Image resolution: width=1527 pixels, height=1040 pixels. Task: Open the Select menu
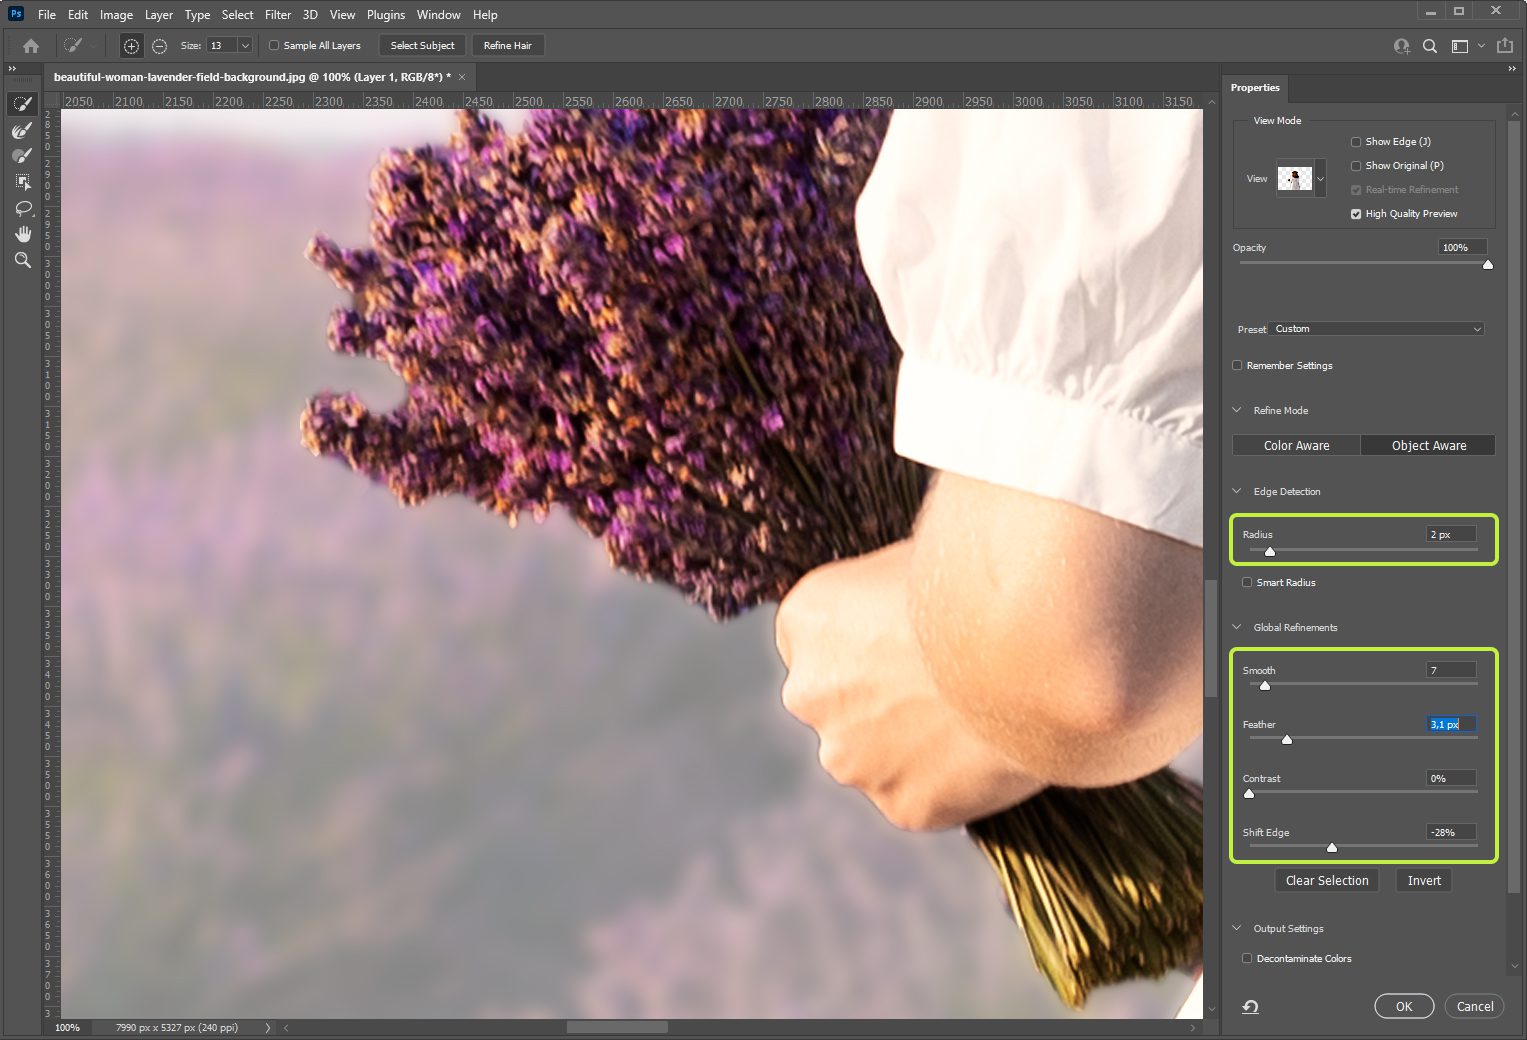click(237, 15)
